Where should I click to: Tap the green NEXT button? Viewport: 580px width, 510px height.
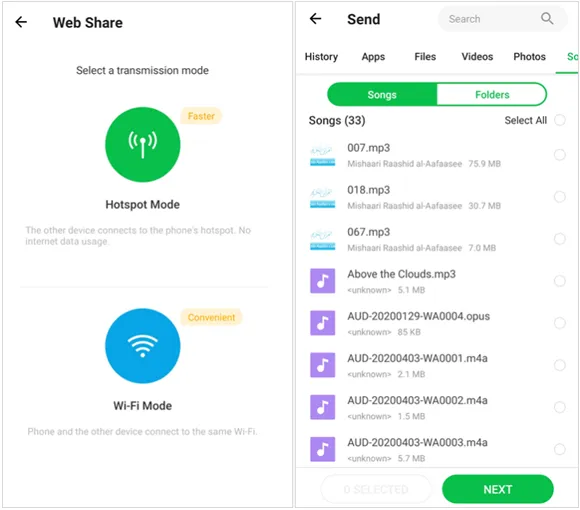click(x=498, y=490)
